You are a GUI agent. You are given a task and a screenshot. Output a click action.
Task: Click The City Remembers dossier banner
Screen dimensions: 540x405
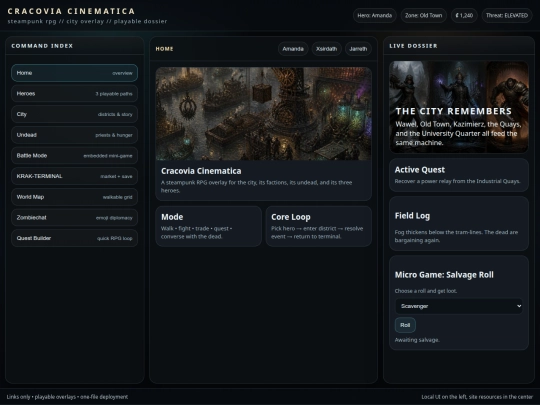coord(459,107)
